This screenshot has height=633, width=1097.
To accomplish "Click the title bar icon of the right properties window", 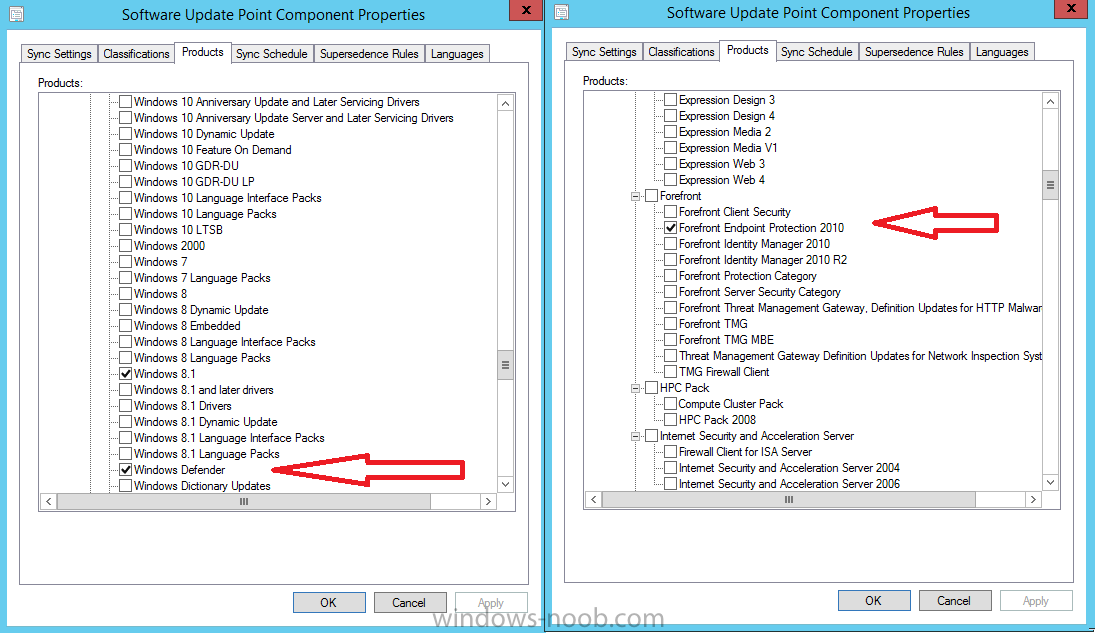I will point(561,12).
